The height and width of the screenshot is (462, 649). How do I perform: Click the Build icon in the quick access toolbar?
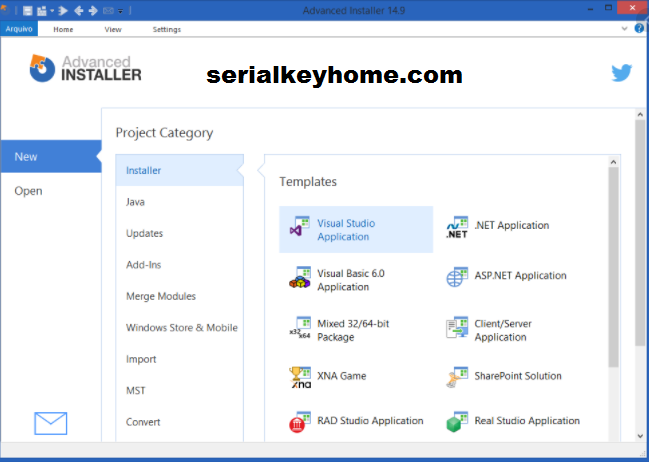pyautogui.click(x=42, y=10)
